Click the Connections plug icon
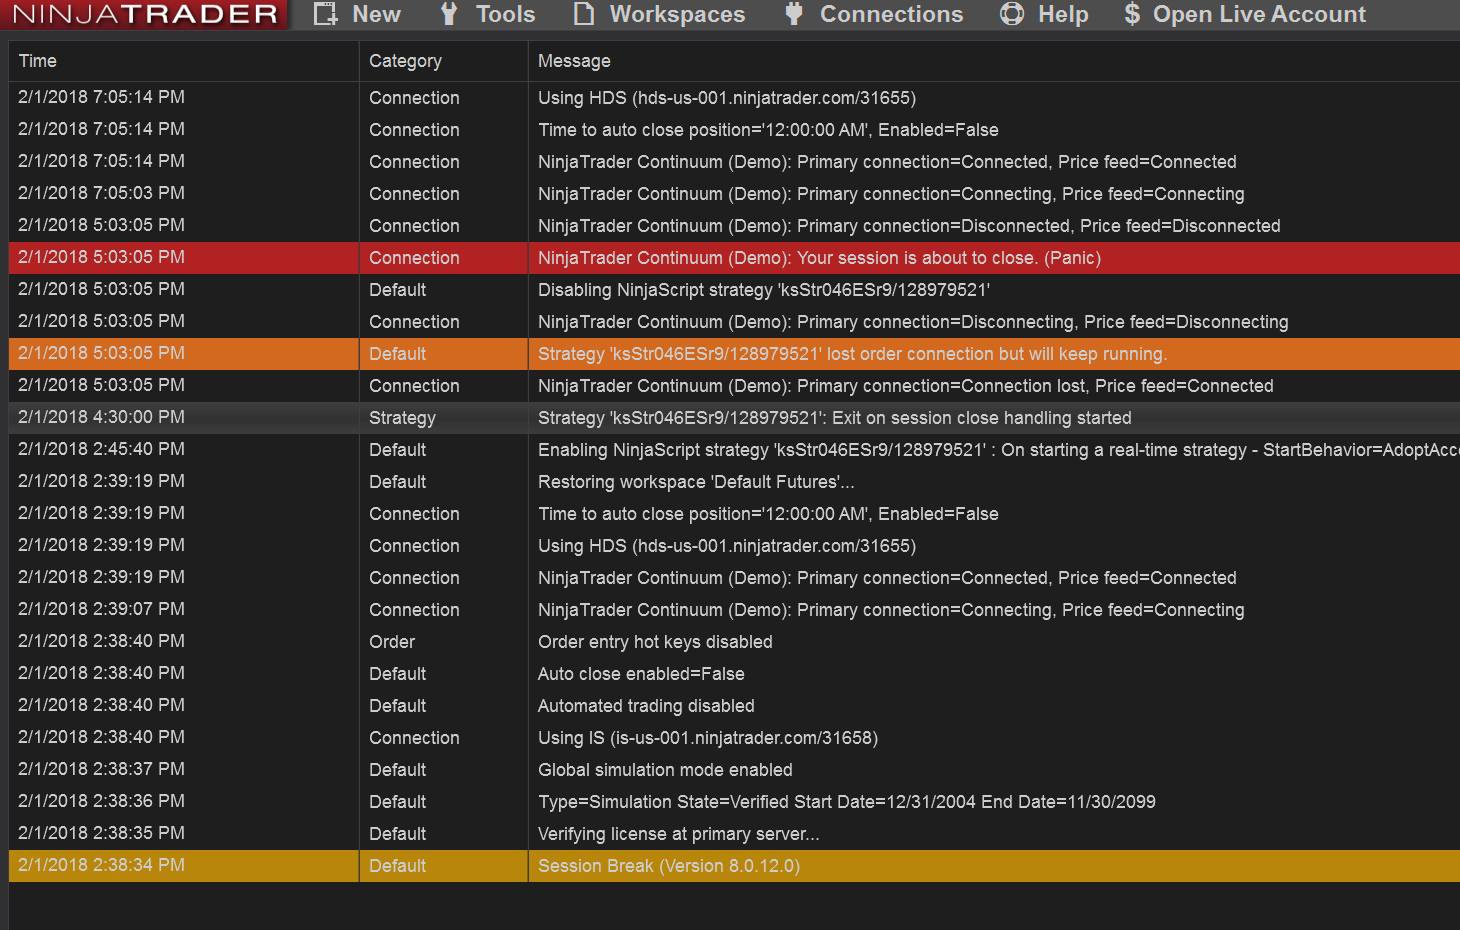This screenshot has width=1460, height=930. (x=794, y=14)
